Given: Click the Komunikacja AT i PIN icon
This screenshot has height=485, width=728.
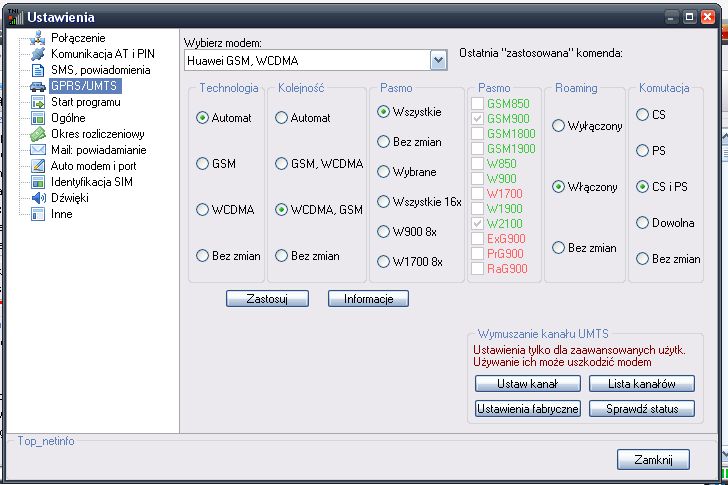Looking at the screenshot, I should tap(38, 54).
